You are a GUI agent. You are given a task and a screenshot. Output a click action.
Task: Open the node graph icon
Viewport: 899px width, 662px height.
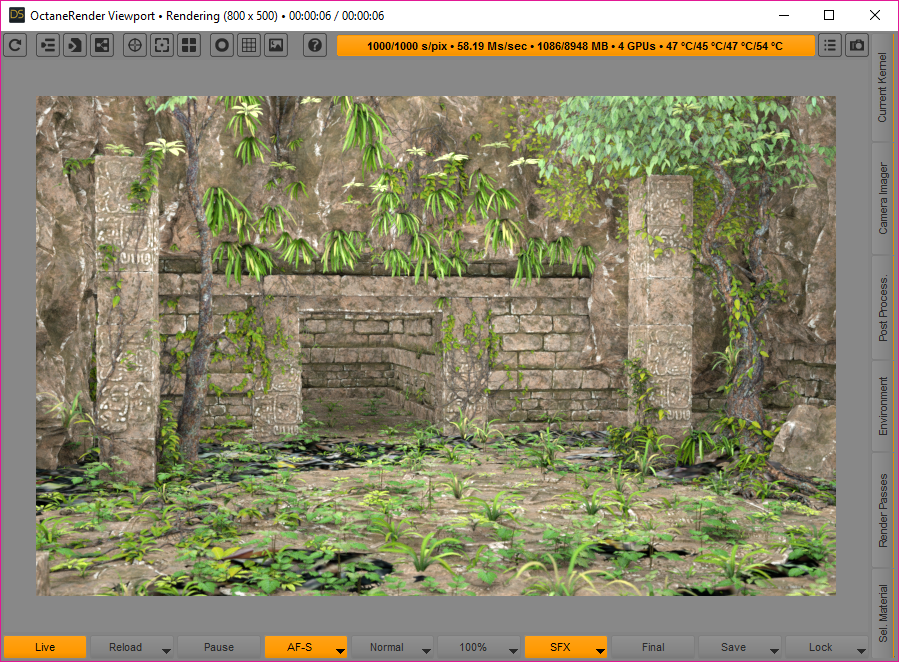102,45
